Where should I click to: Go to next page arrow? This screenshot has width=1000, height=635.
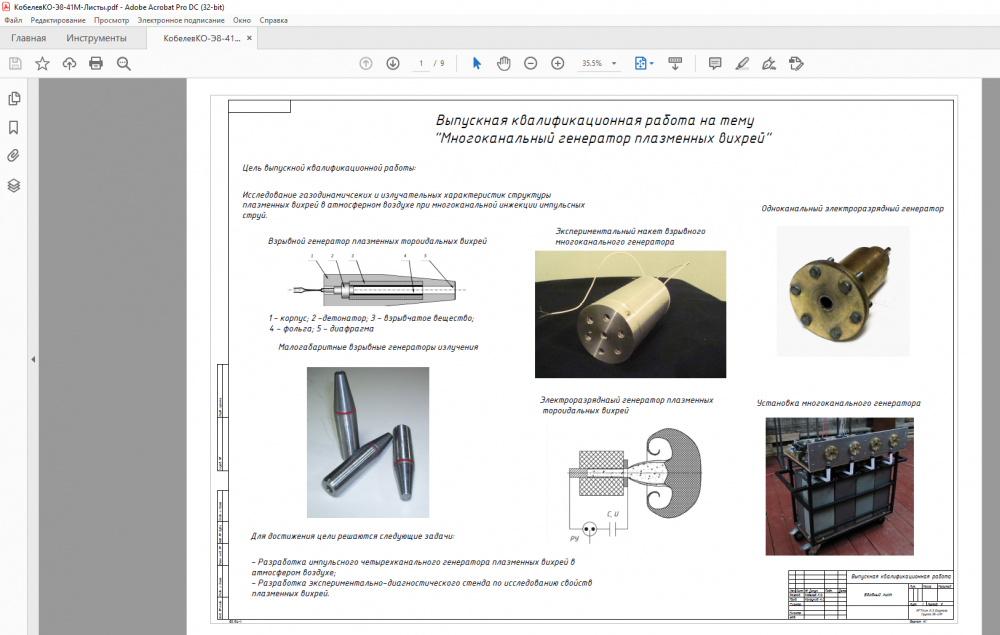pos(393,63)
